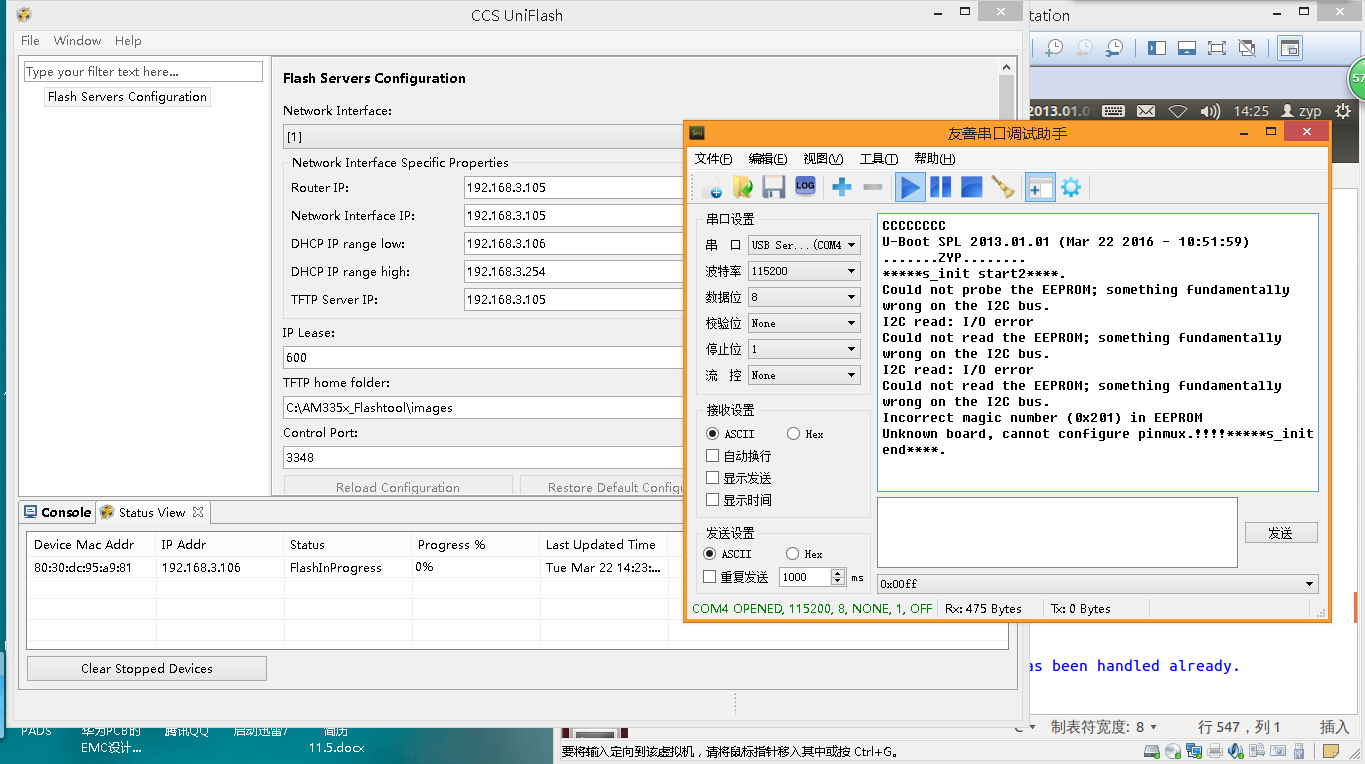
Task: Open the 工具(T) menu
Action: [878, 159]
